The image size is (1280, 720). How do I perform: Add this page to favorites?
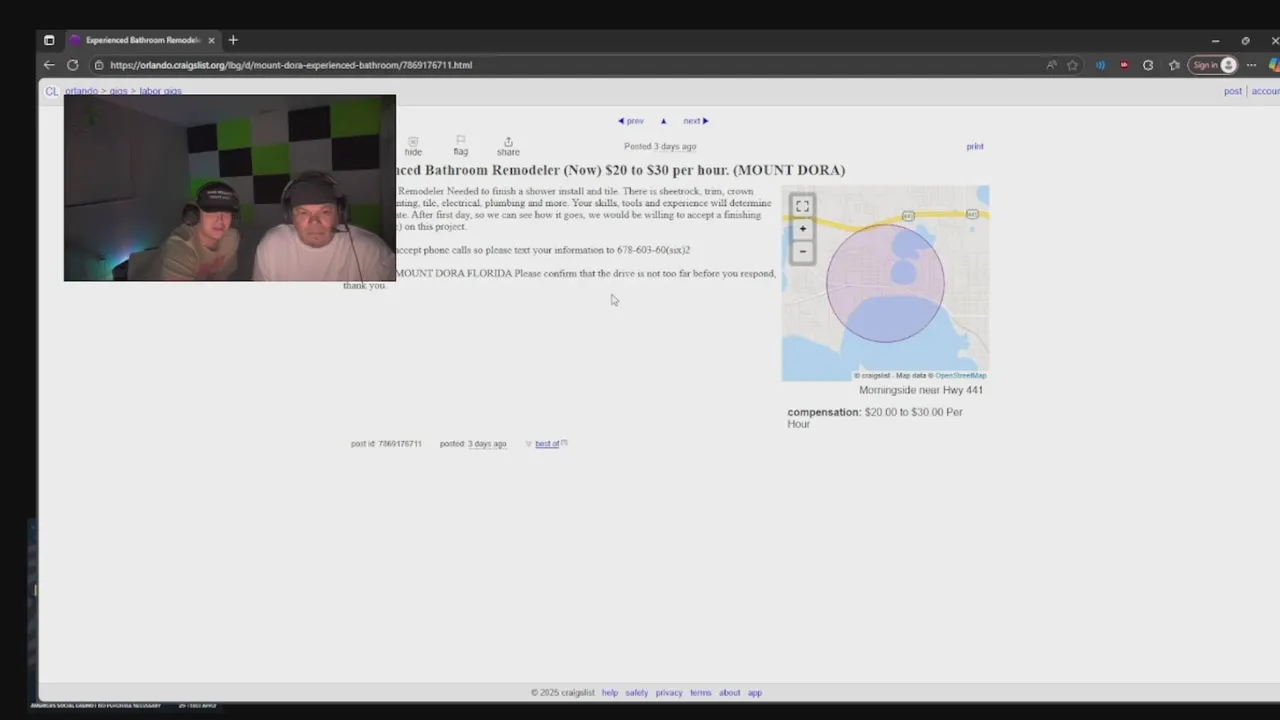point(1073,65)
